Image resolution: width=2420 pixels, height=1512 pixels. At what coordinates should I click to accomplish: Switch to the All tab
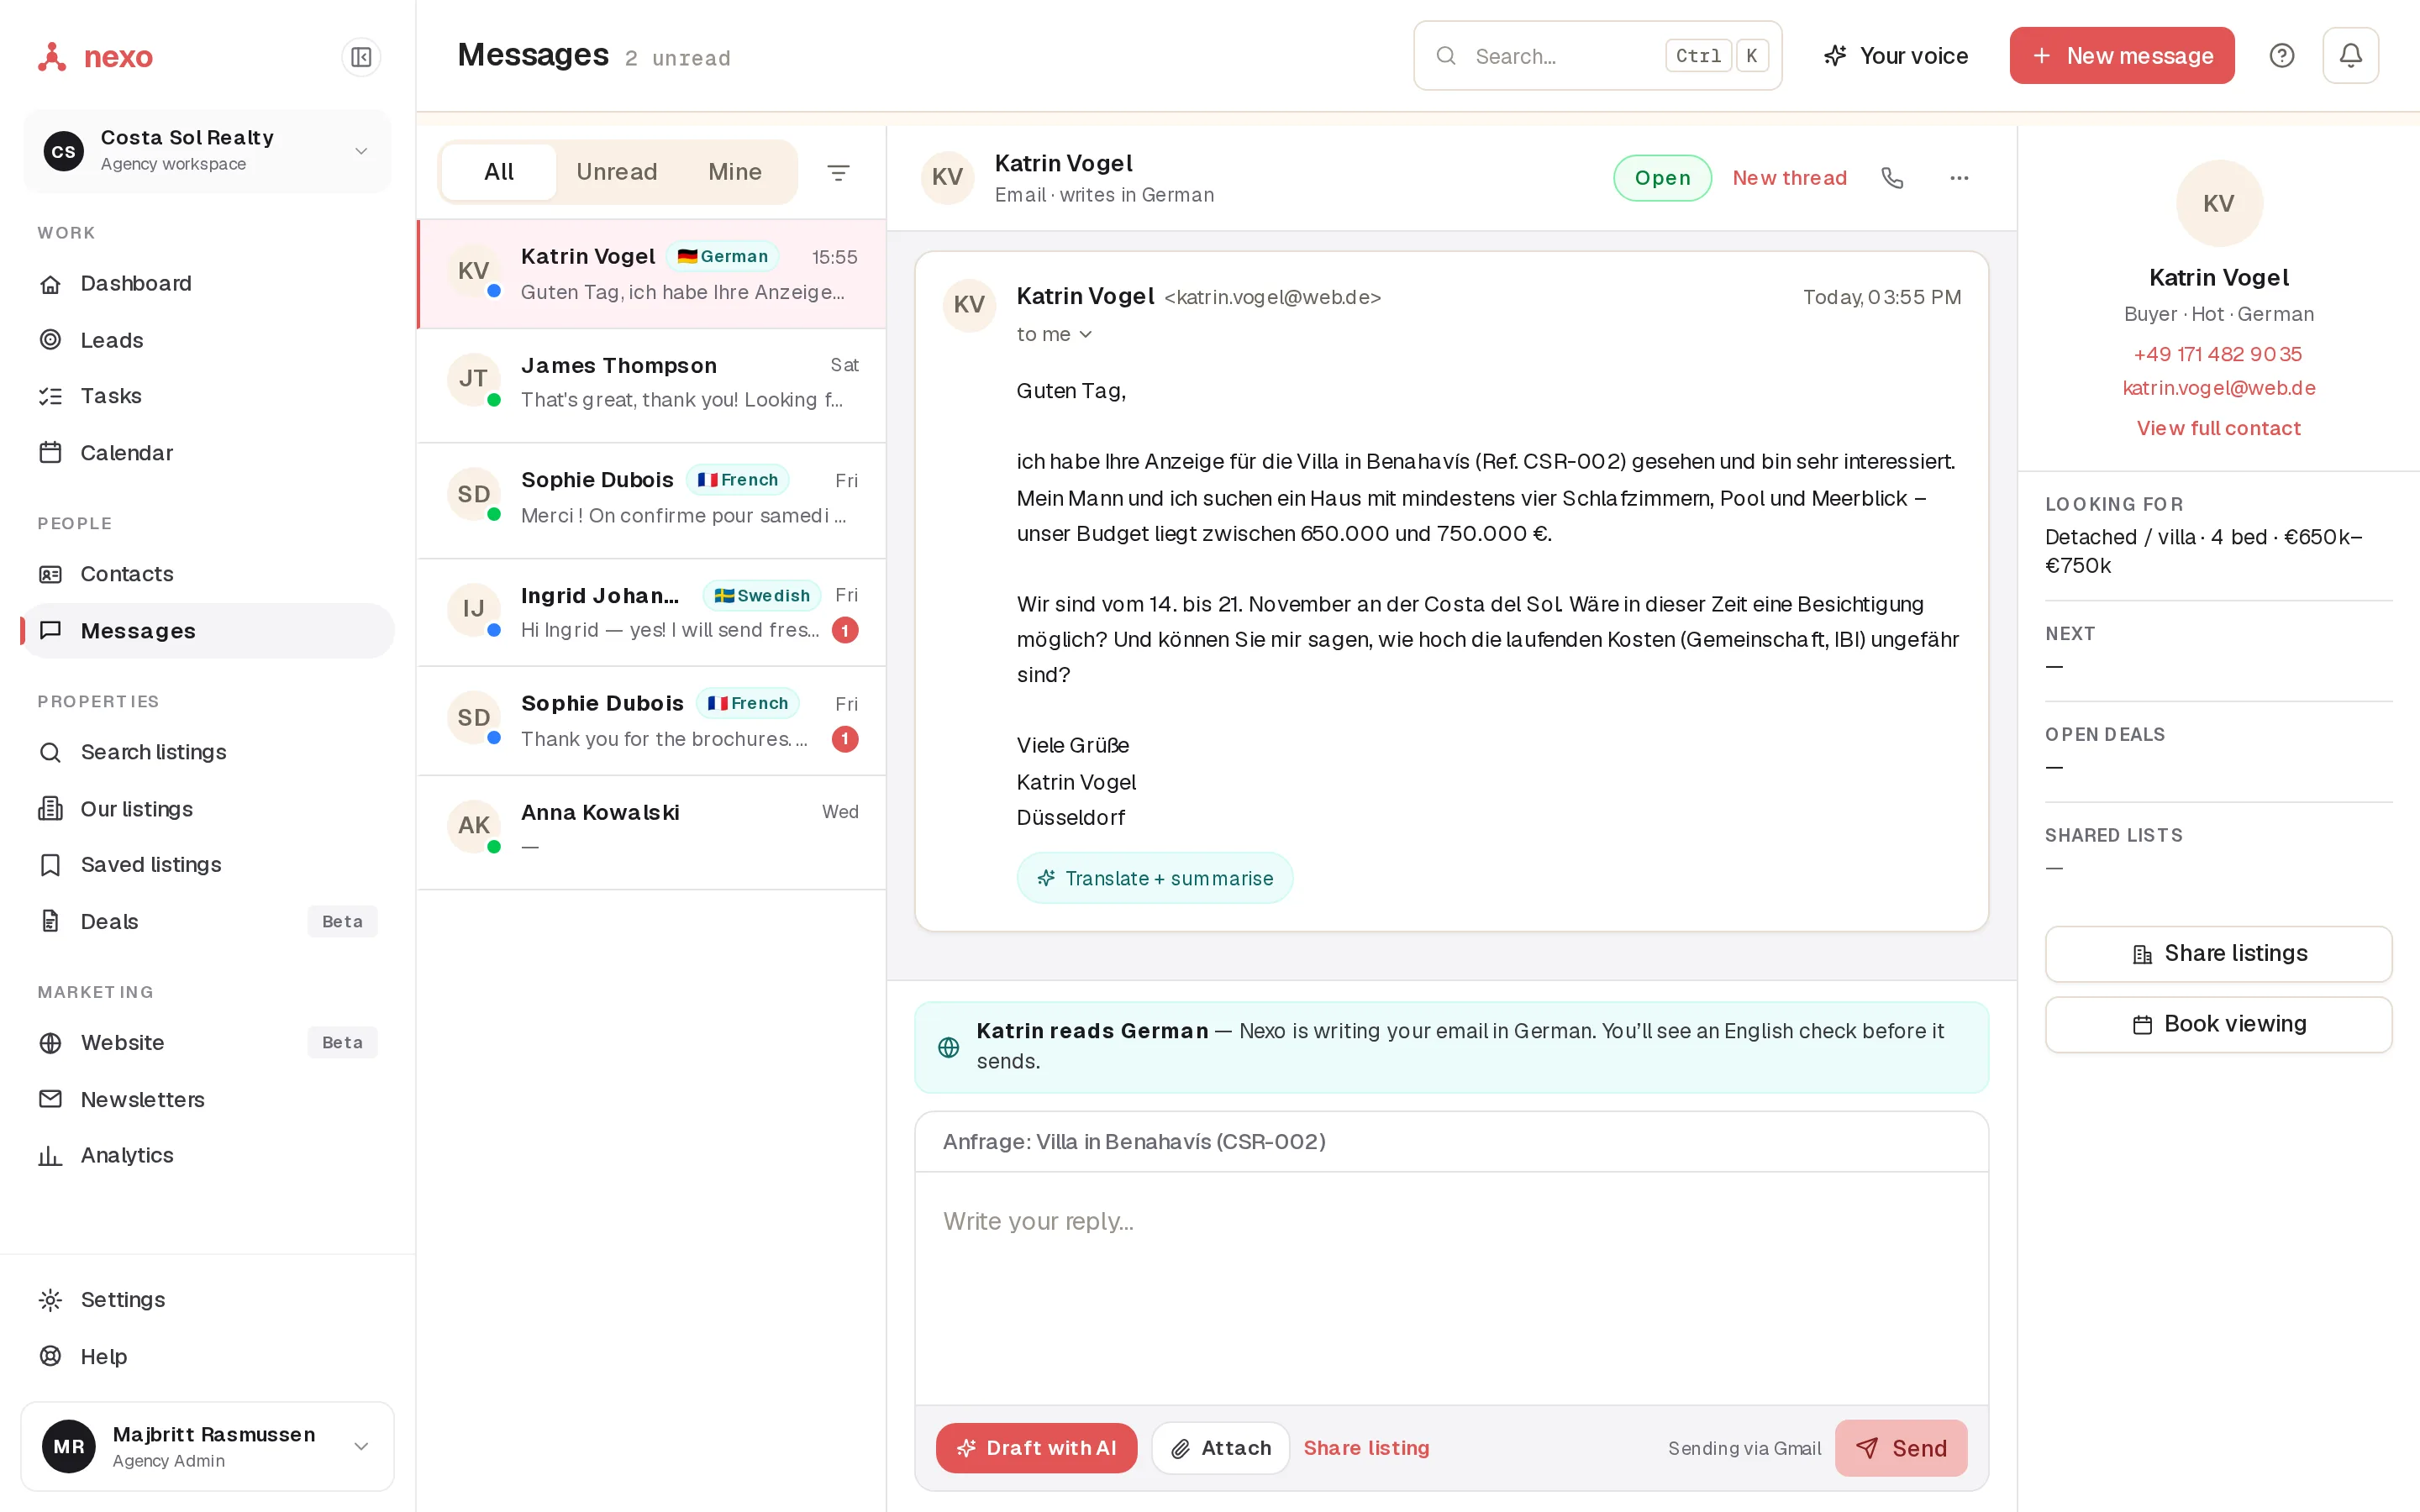point(499,172)
